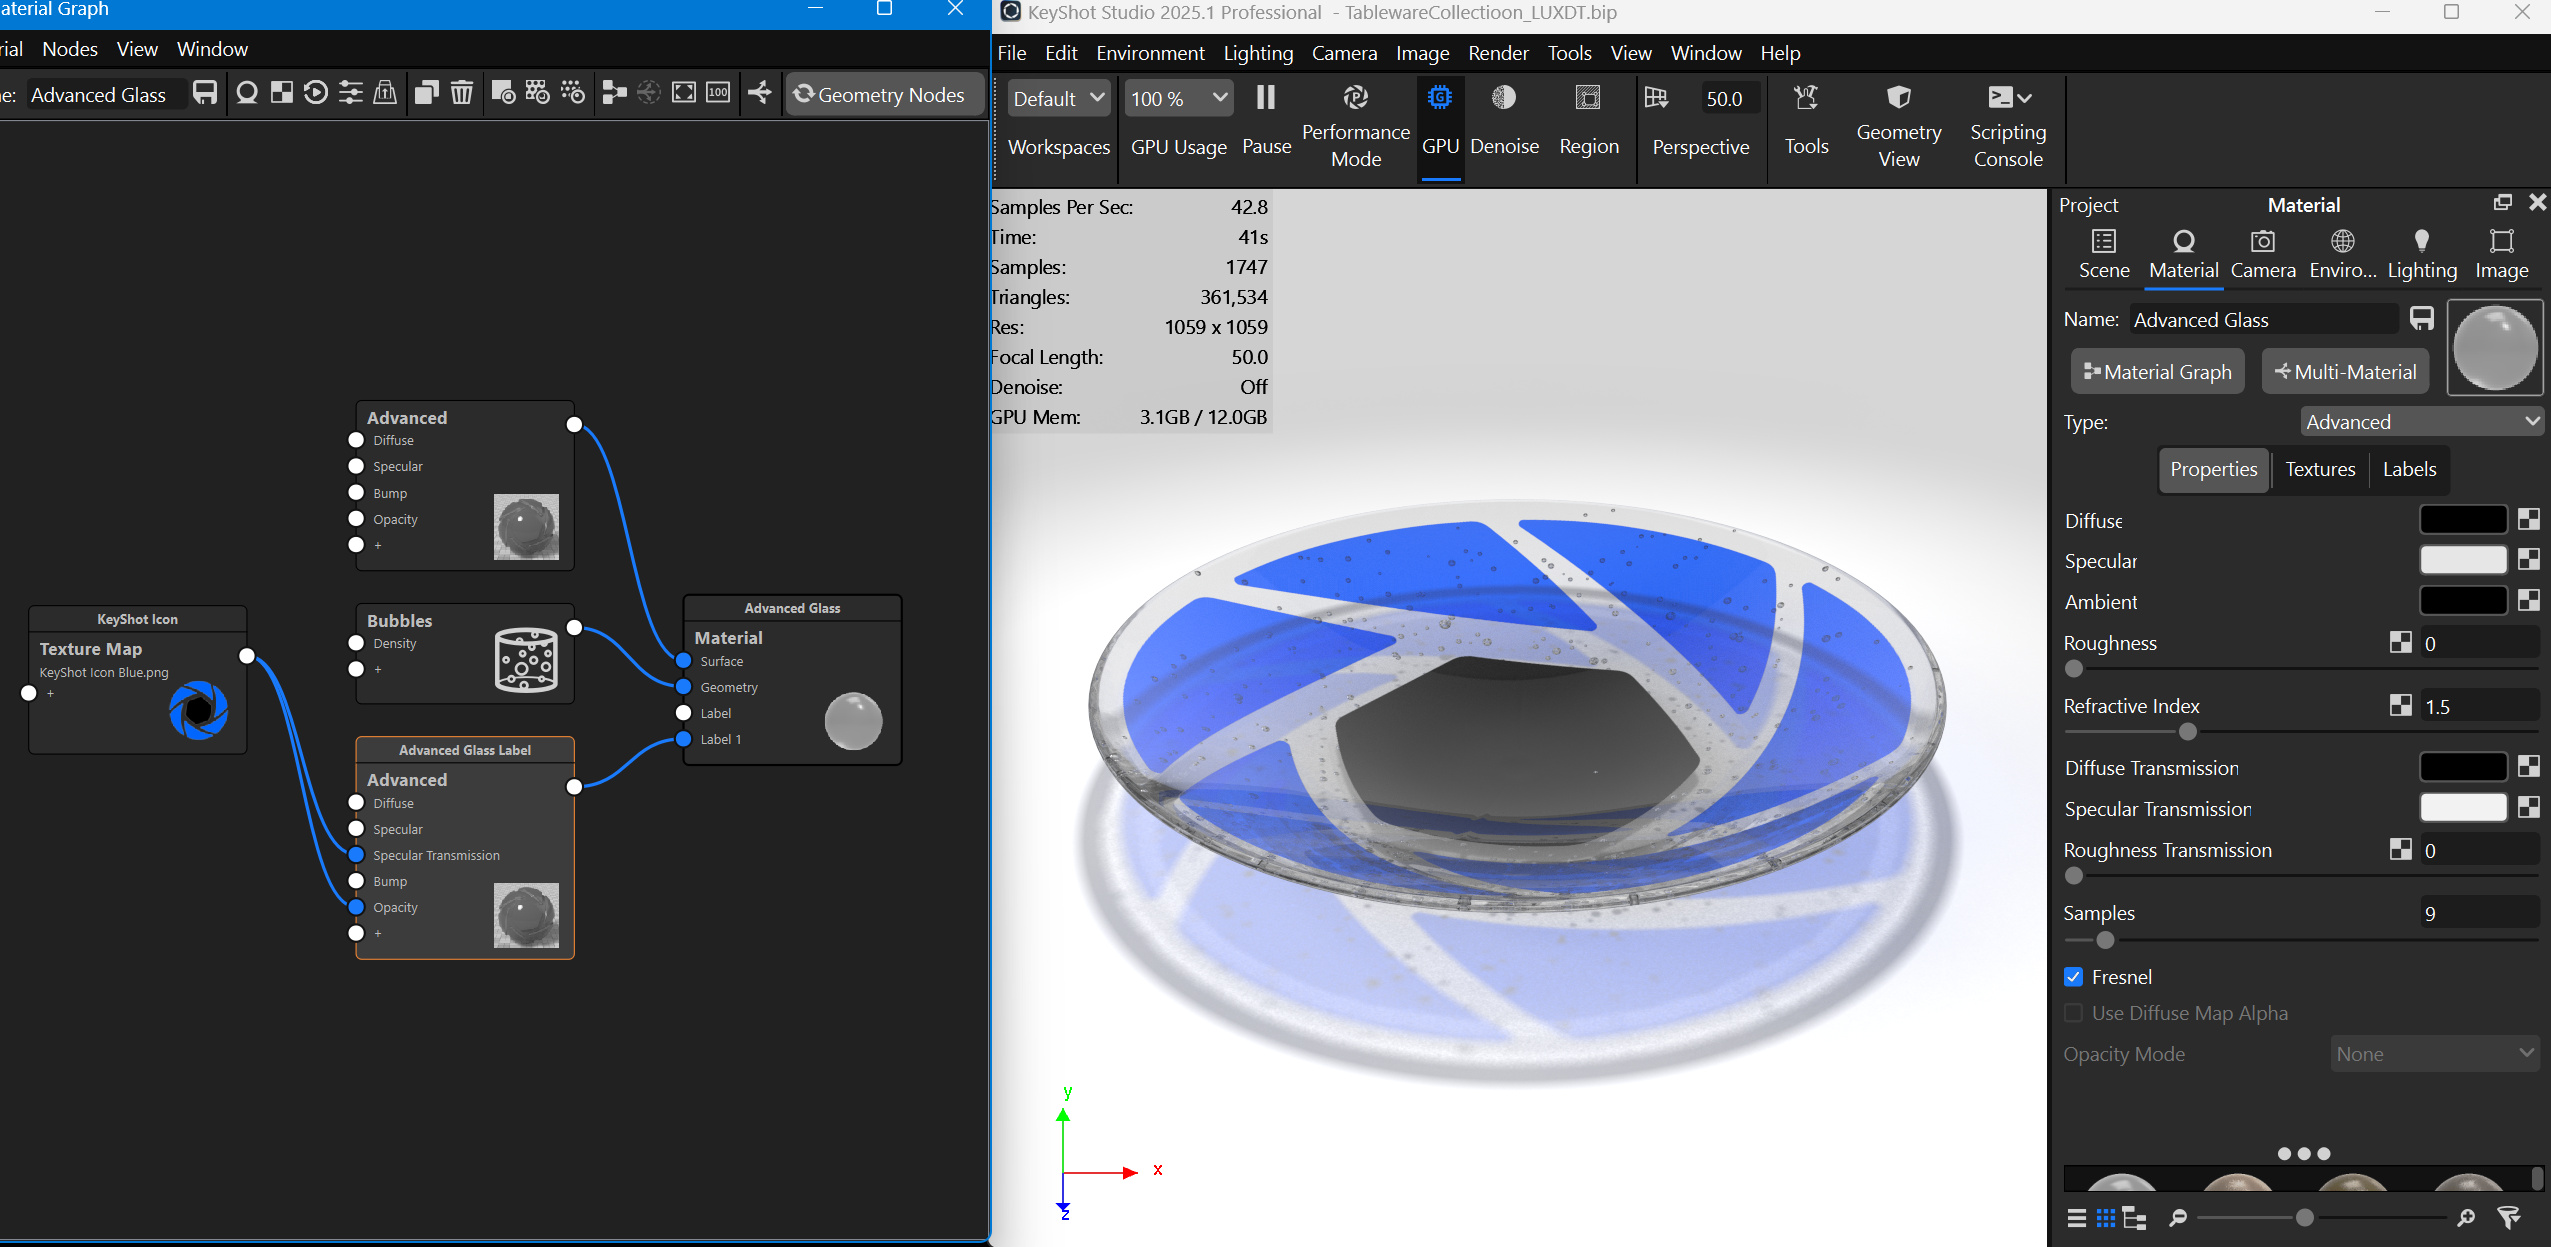Screen dimensions: 2551x1247
Task: Undock the Project panel
Action: [2503, 203]
